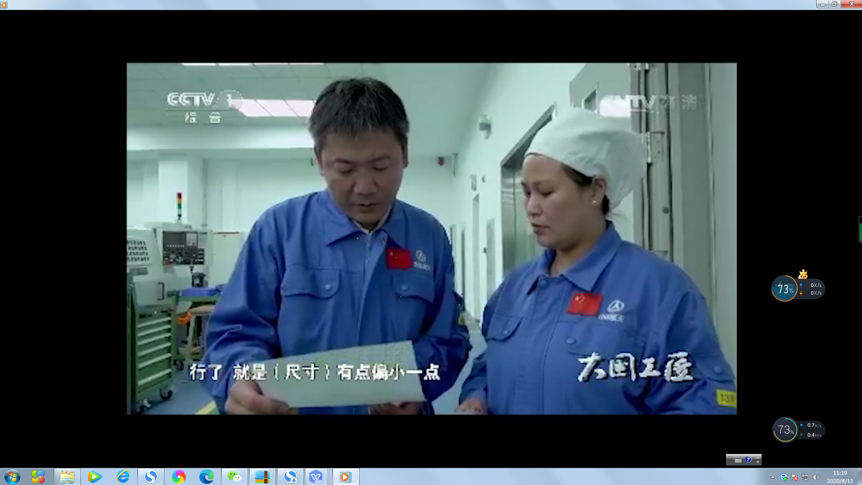Open the 73% memory accelerator ball
The image size is (862, 485).
tap(785, 289)
